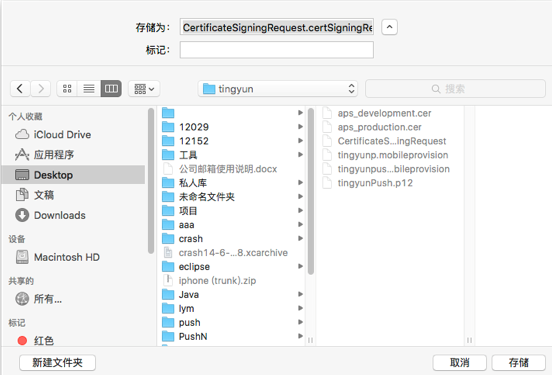Open the item arrangement dropdown
The image size is (552, 375).
coord(144,89)
